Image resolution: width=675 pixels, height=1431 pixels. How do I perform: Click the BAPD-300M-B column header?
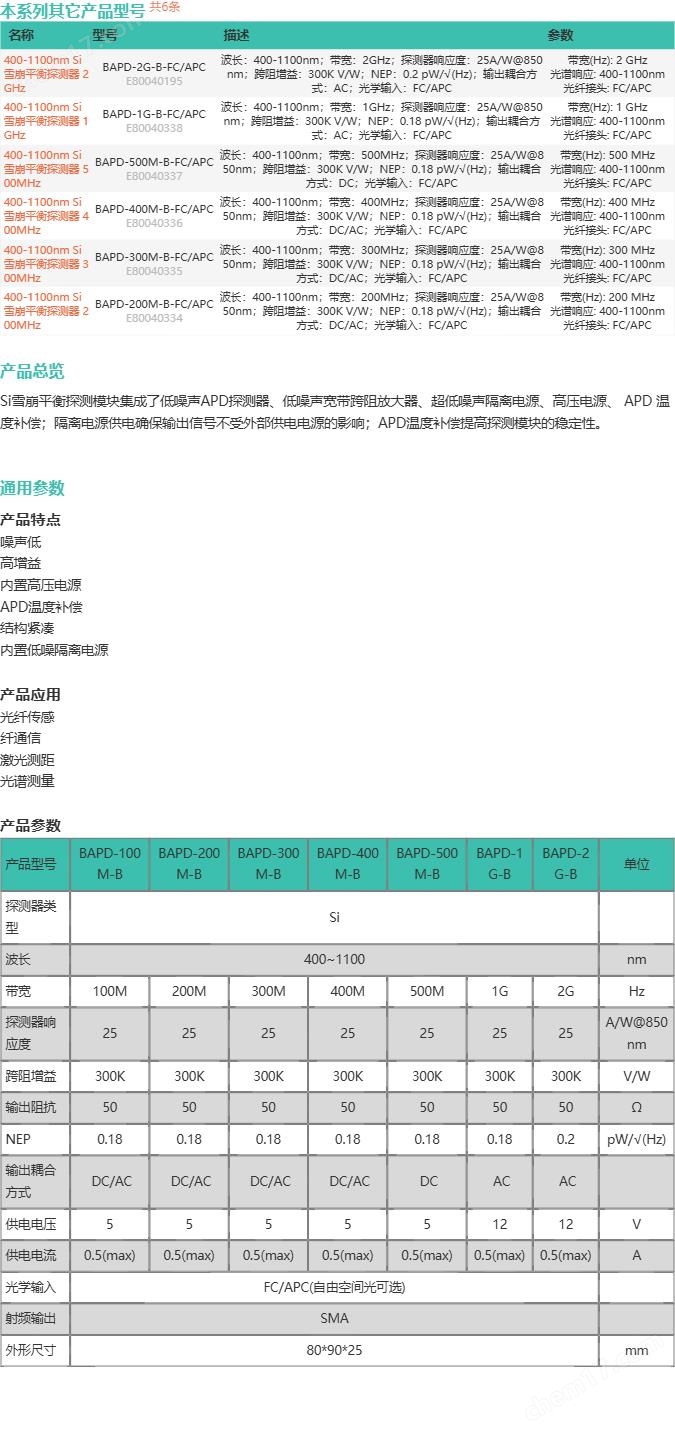(x=268, y=864)
